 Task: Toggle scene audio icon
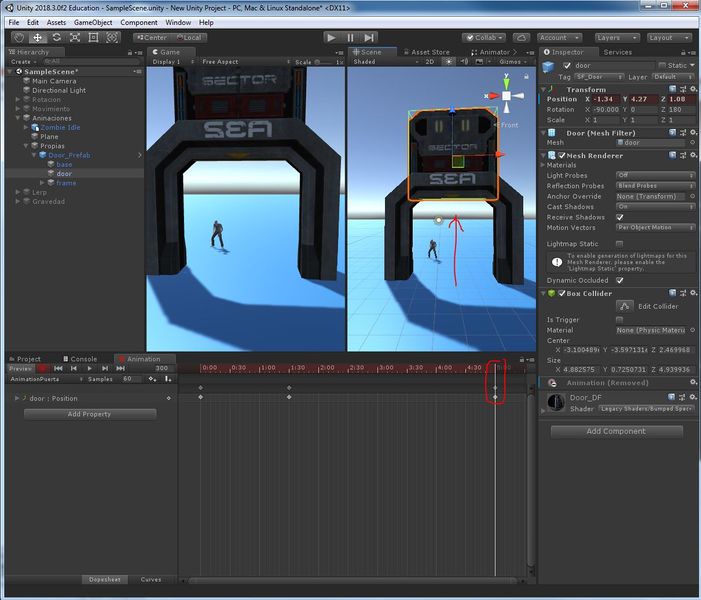coord(465,62)
